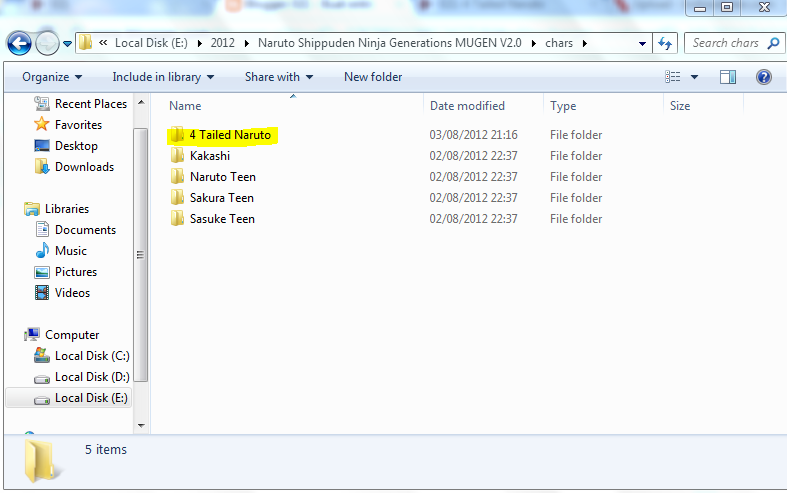Go back with the blue Back arrow
Viewport: 787px width, 493px height.
tap(19, 44)
